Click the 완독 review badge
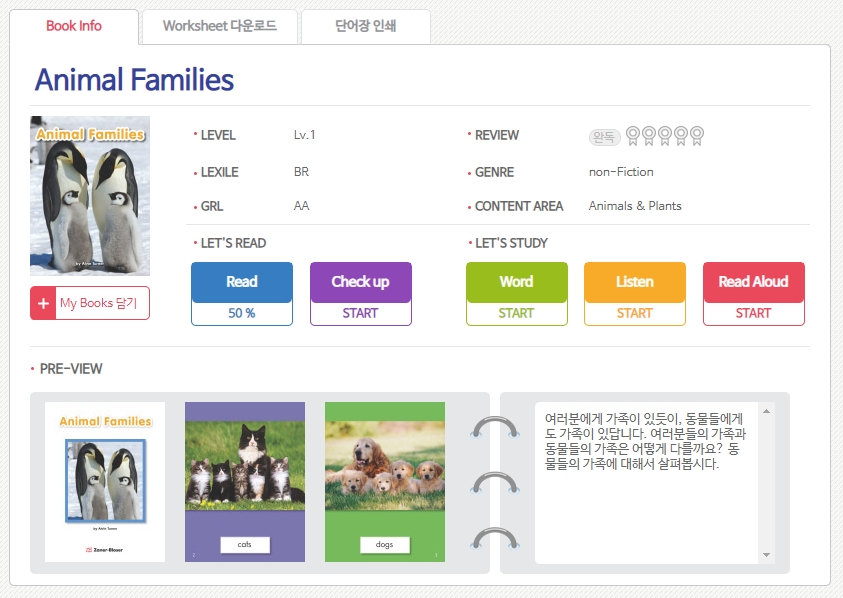 tap(605, 137)
